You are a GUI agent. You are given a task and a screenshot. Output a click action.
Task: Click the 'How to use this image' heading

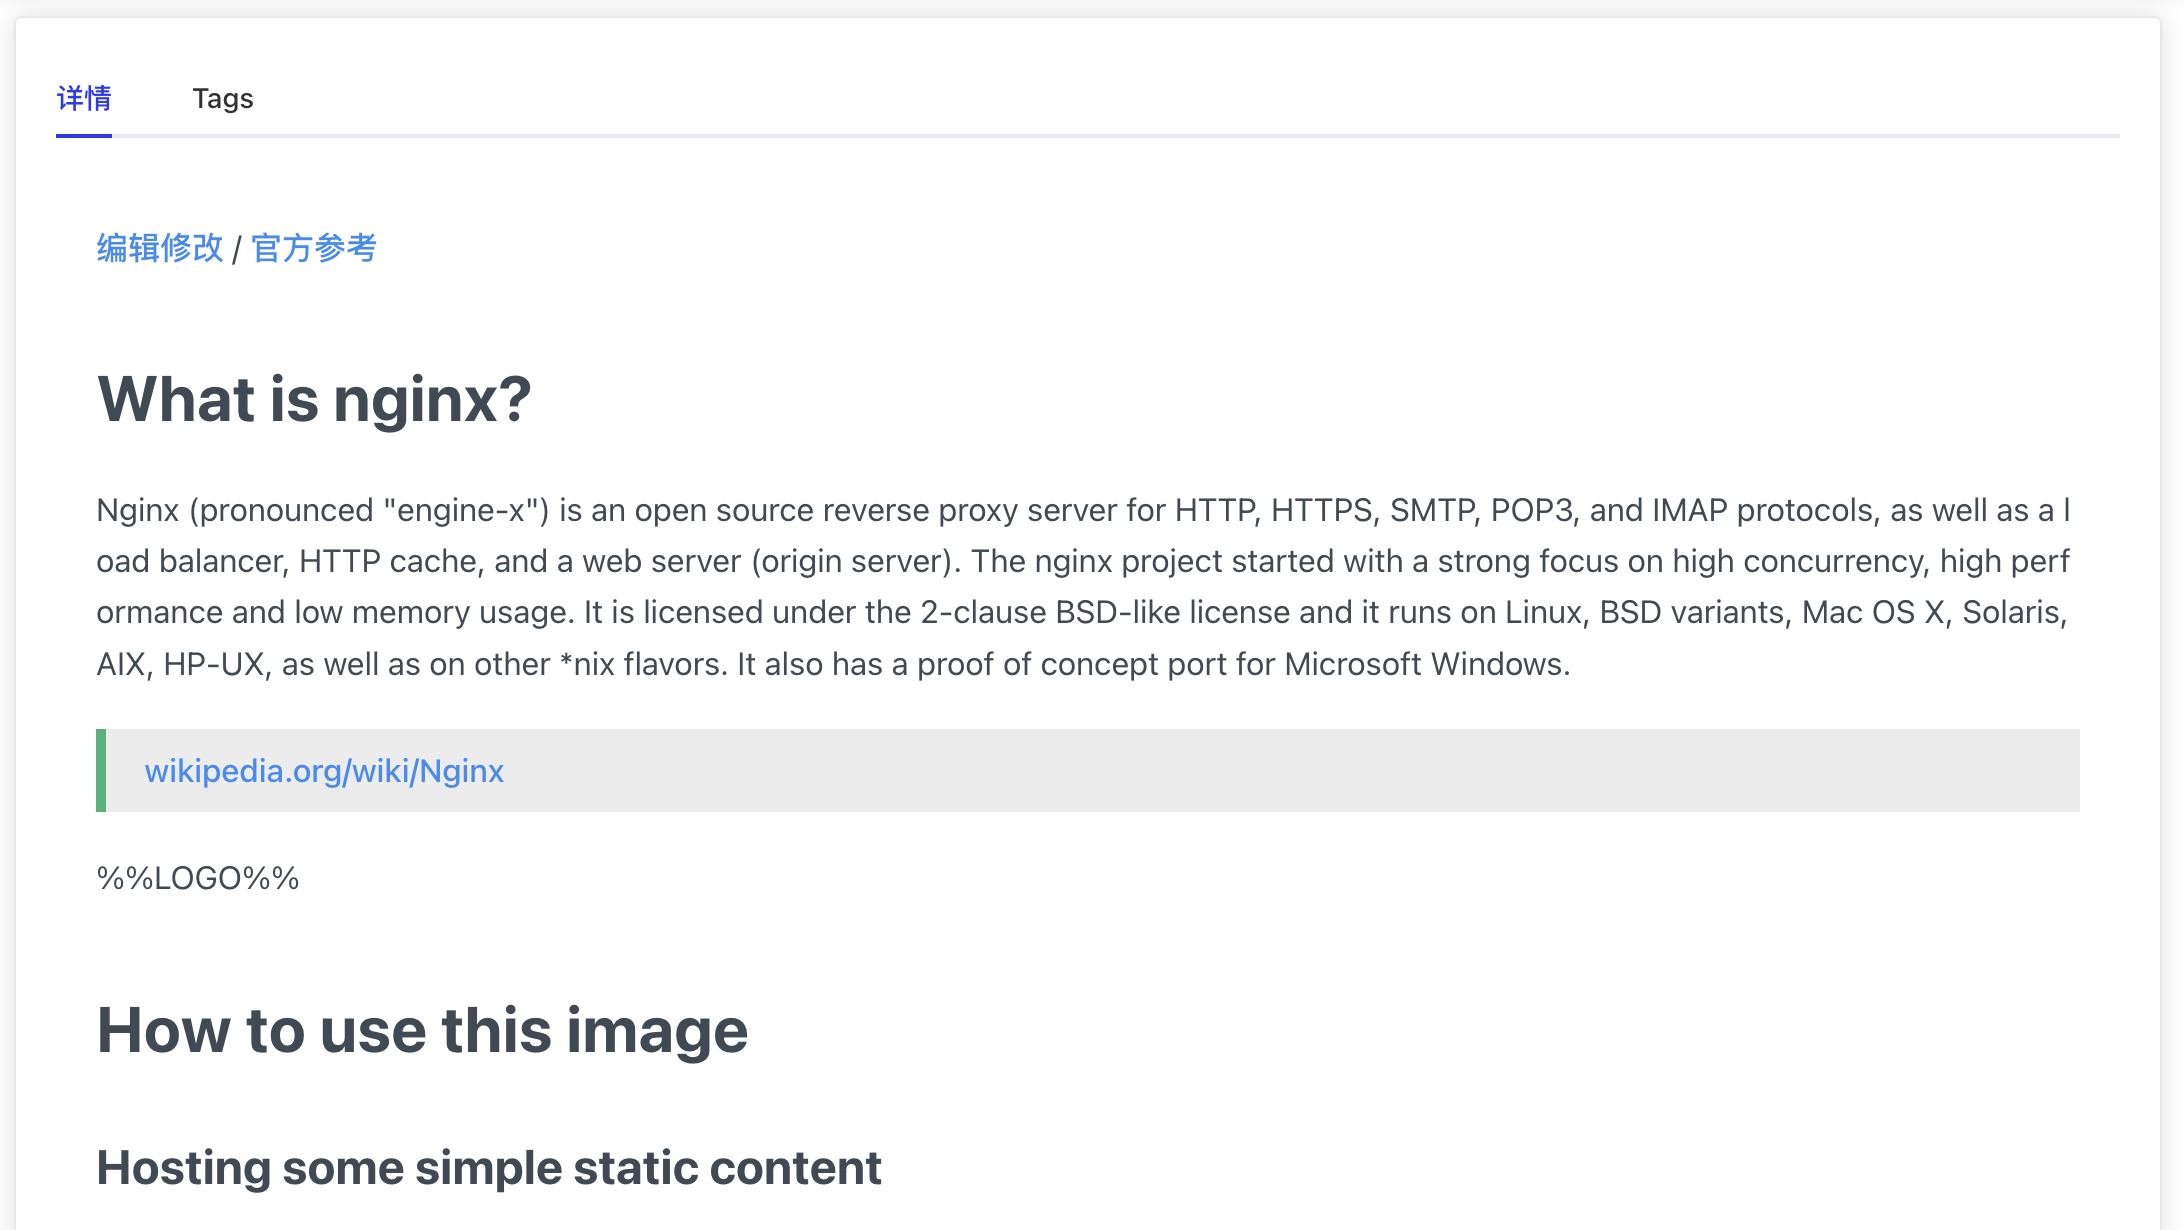click(421, 1030)
